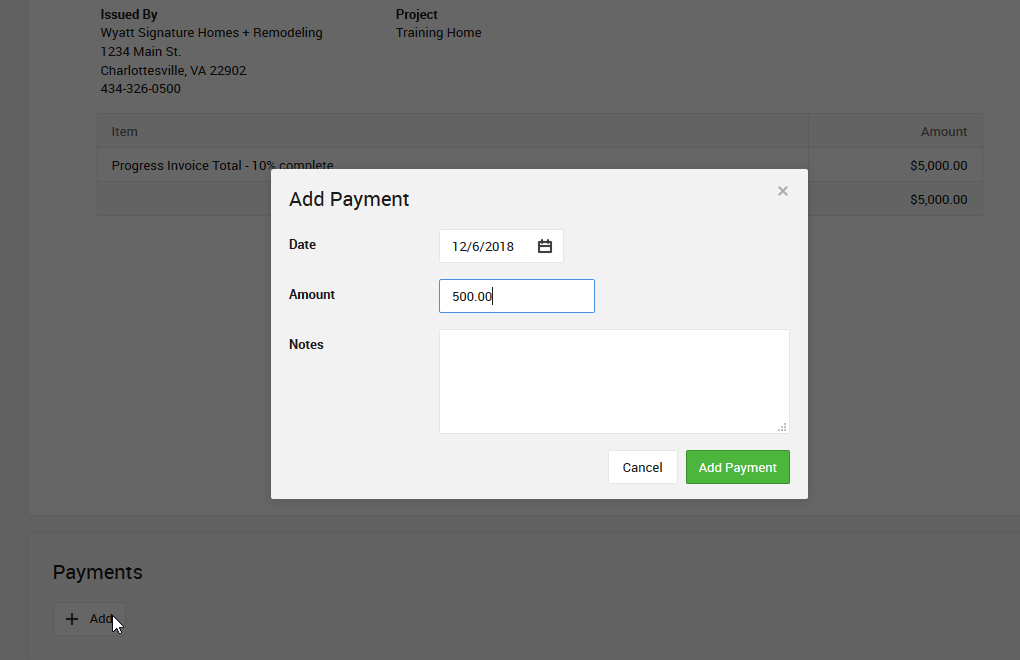Click the Payments section heading

(98, 572)
